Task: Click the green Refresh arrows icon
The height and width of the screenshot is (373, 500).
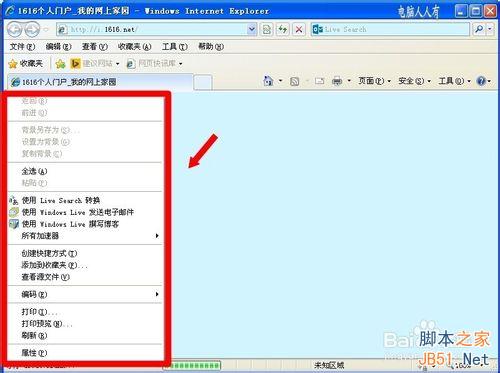Action: 283,29
